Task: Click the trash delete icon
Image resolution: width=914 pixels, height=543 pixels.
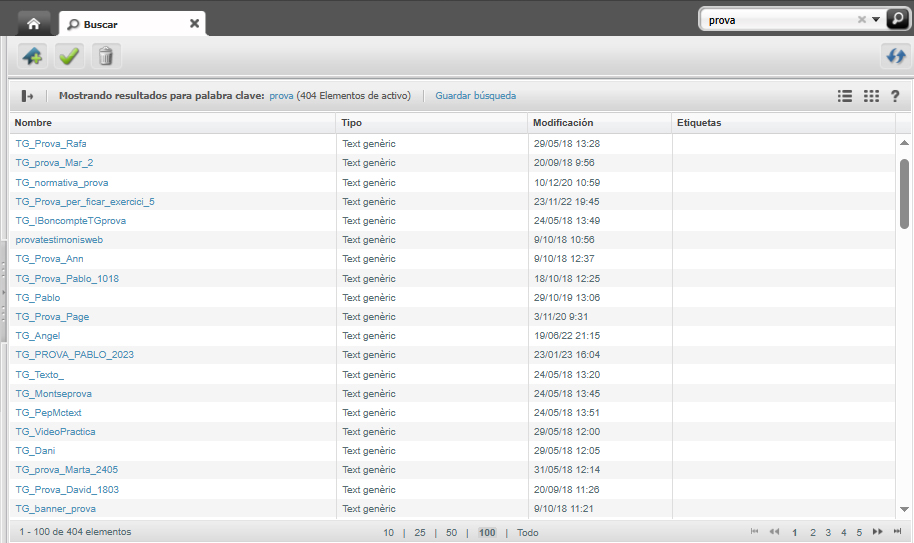Action: click(106, 56)
